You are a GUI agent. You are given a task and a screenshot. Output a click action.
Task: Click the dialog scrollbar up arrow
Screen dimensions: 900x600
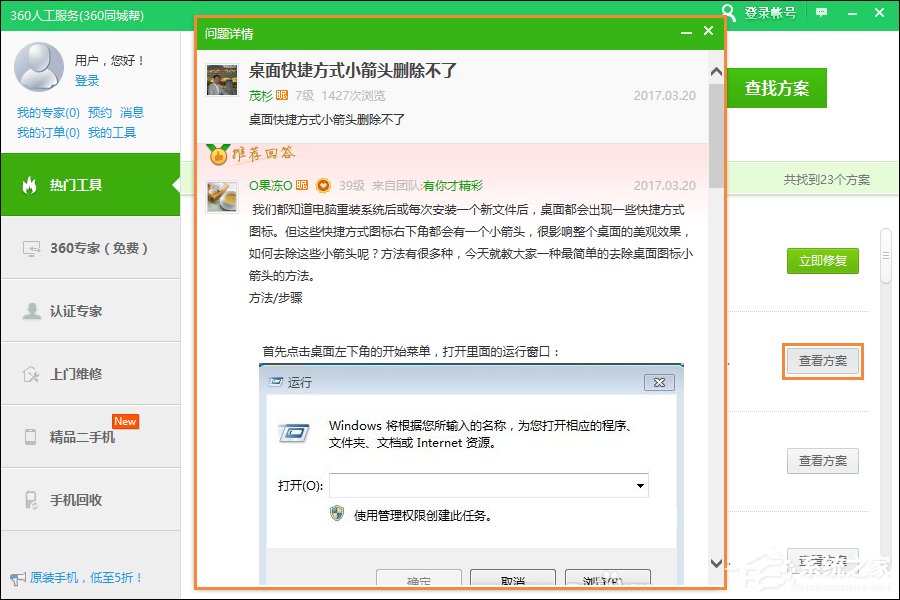715,70
